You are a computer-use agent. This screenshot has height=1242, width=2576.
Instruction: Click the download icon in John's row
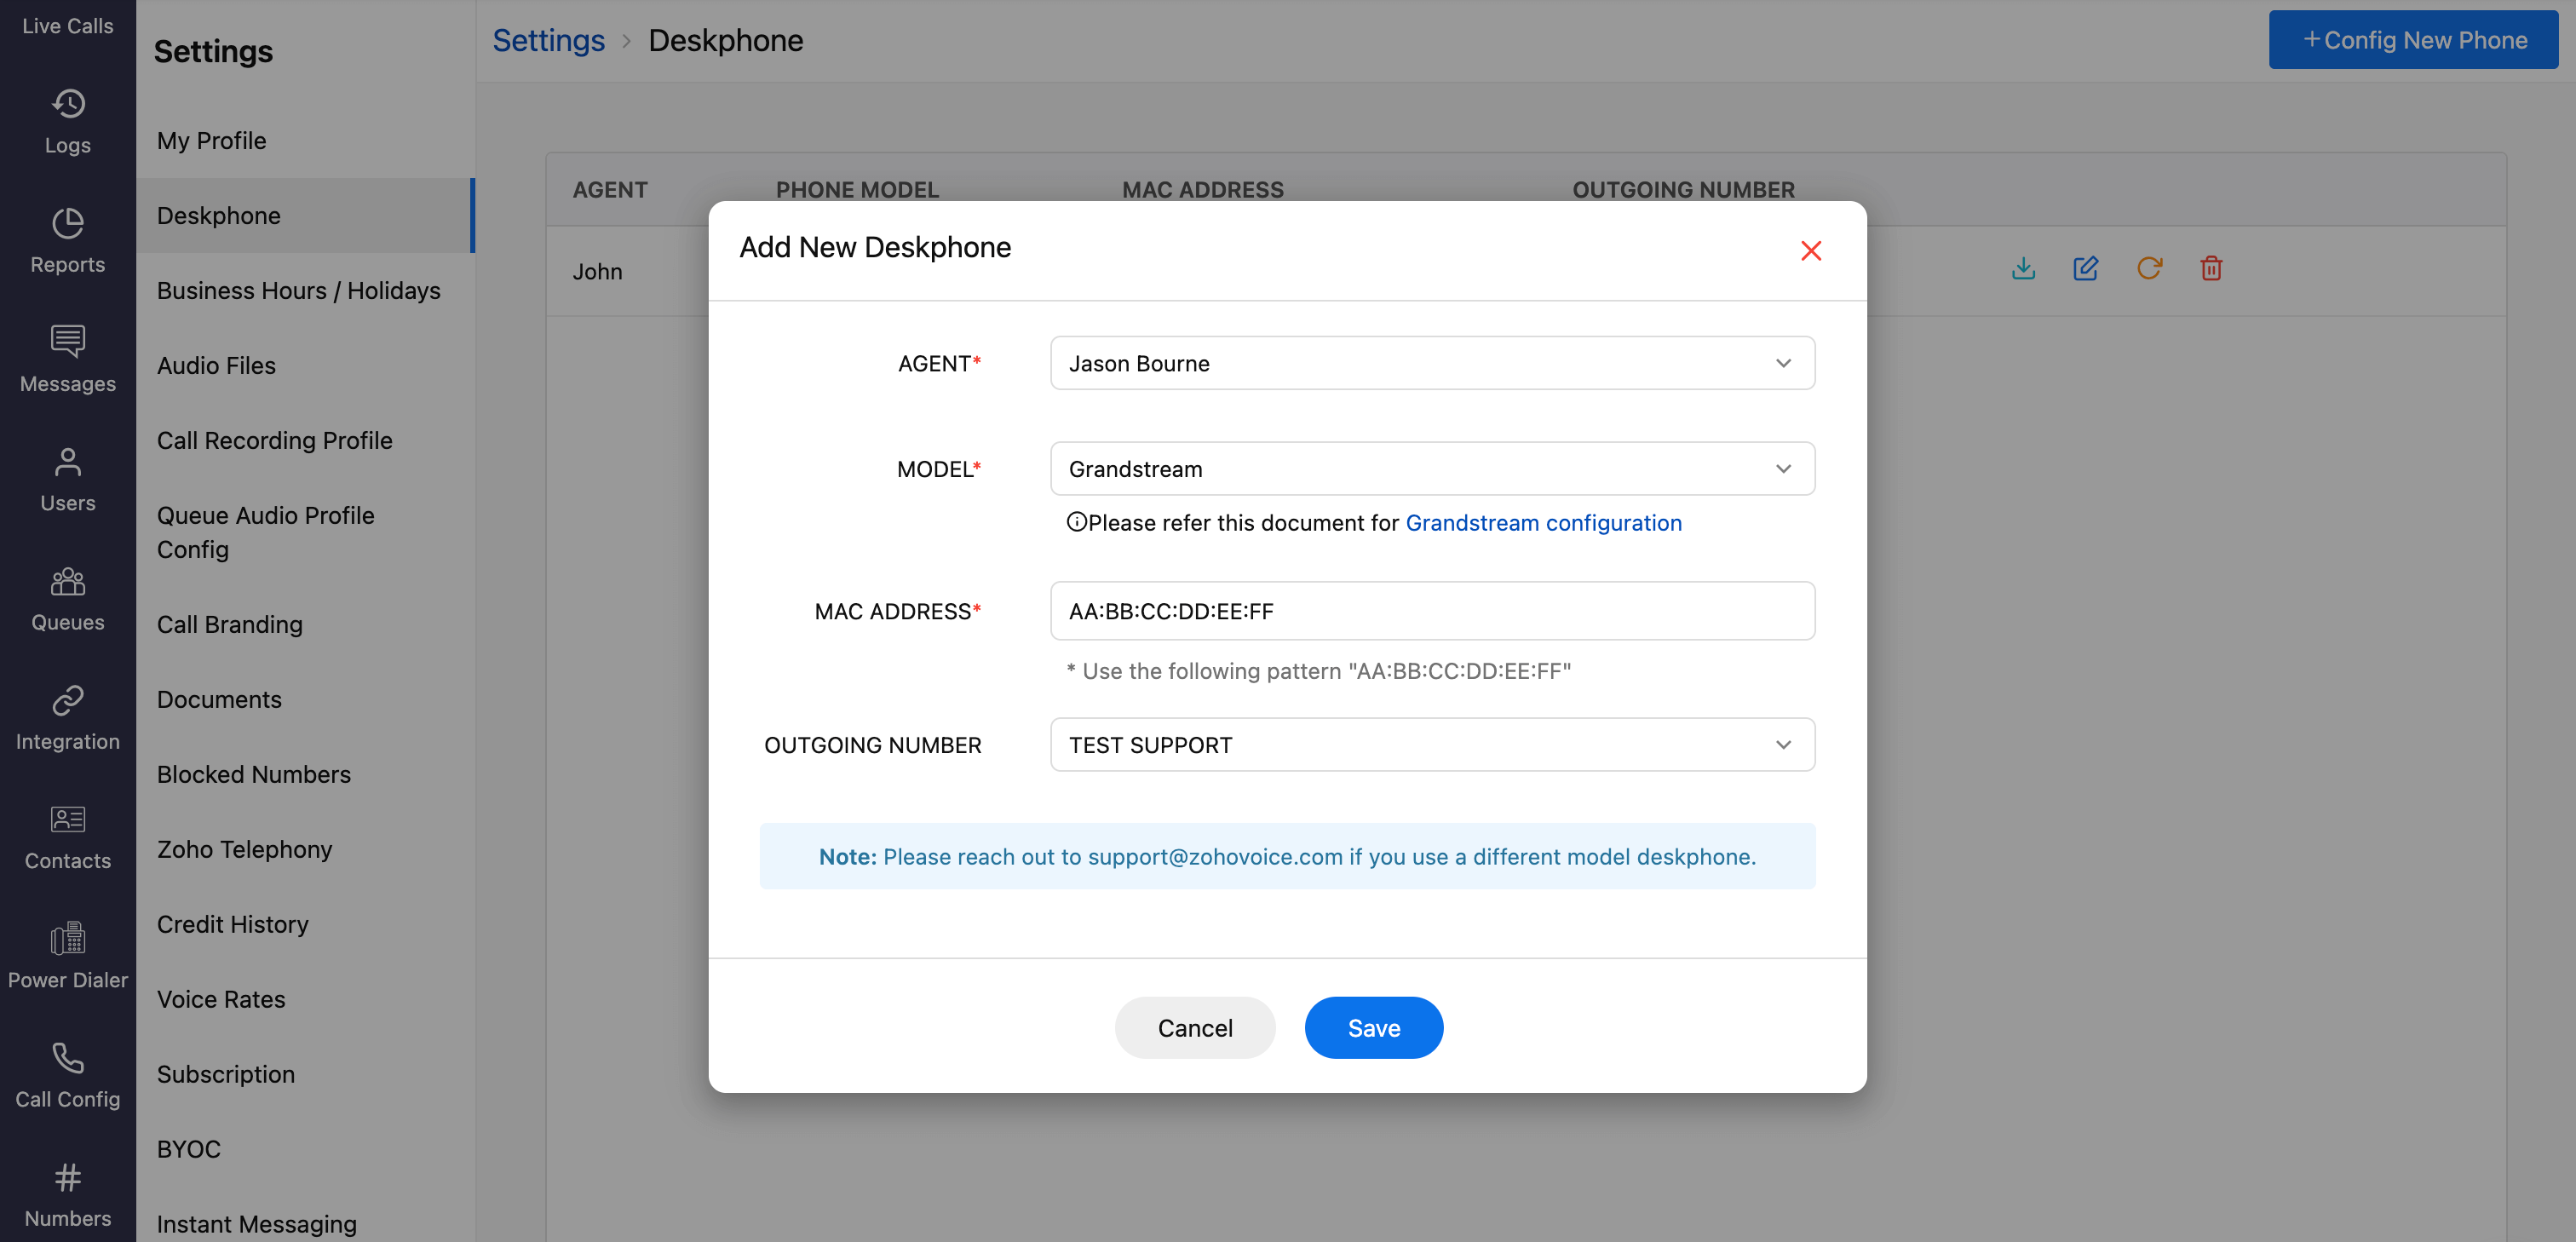(x=2023, y=268)
